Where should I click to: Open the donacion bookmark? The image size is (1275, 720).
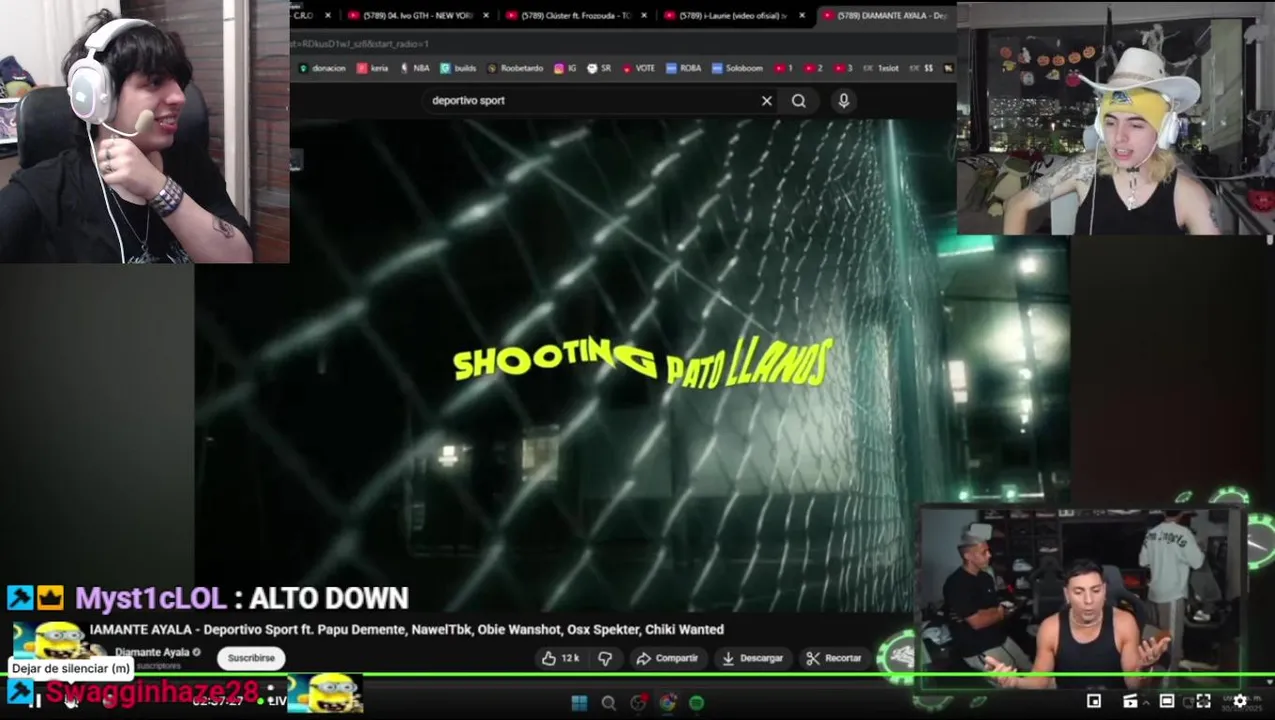click(322, 68)
